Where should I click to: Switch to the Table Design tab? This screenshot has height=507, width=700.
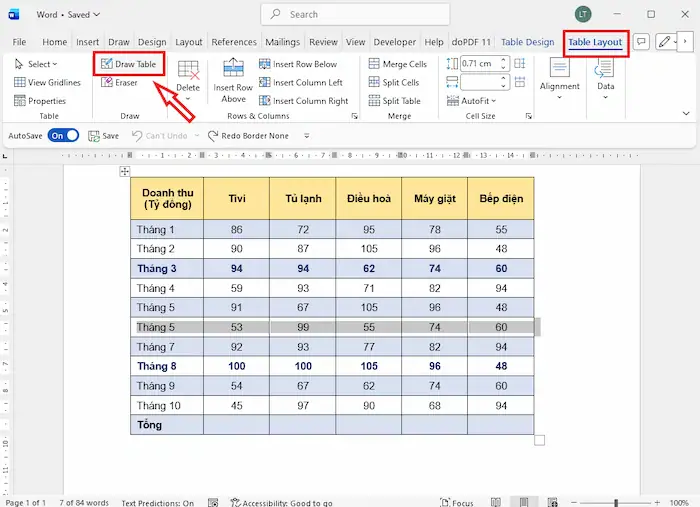527,42
